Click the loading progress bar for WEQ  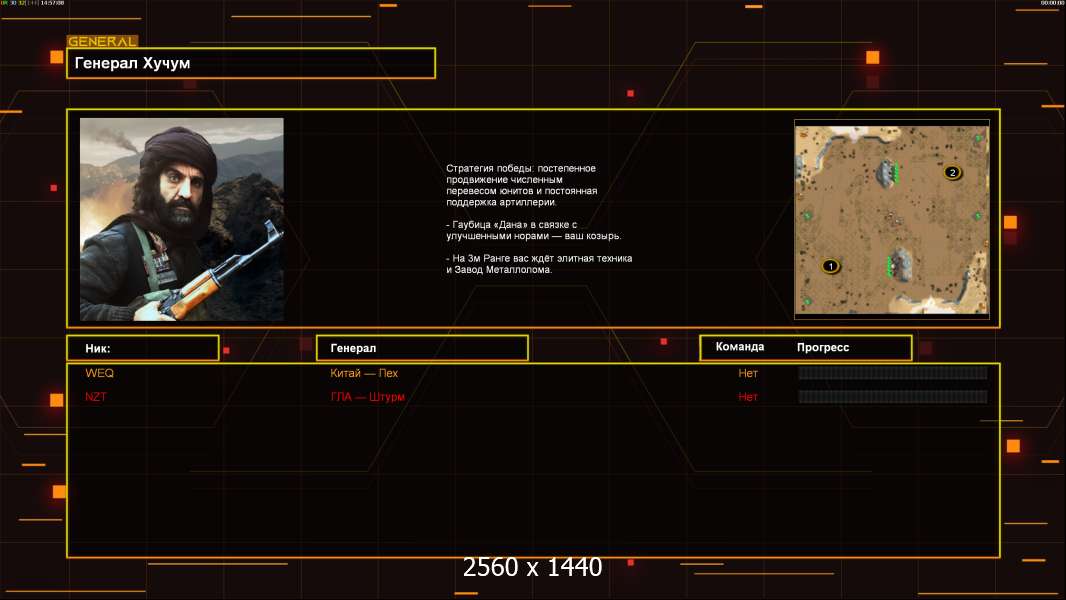click(x=893, y=372)
